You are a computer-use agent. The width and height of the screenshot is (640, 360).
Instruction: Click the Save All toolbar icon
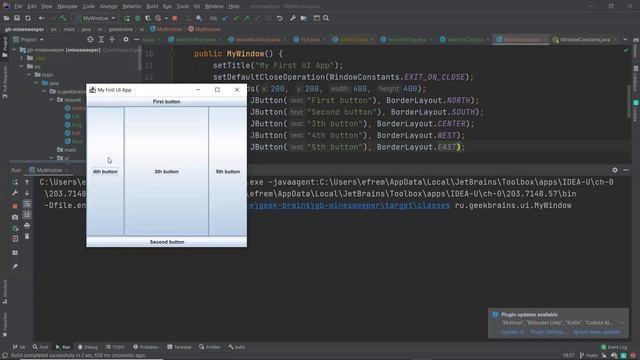(17, 18)
